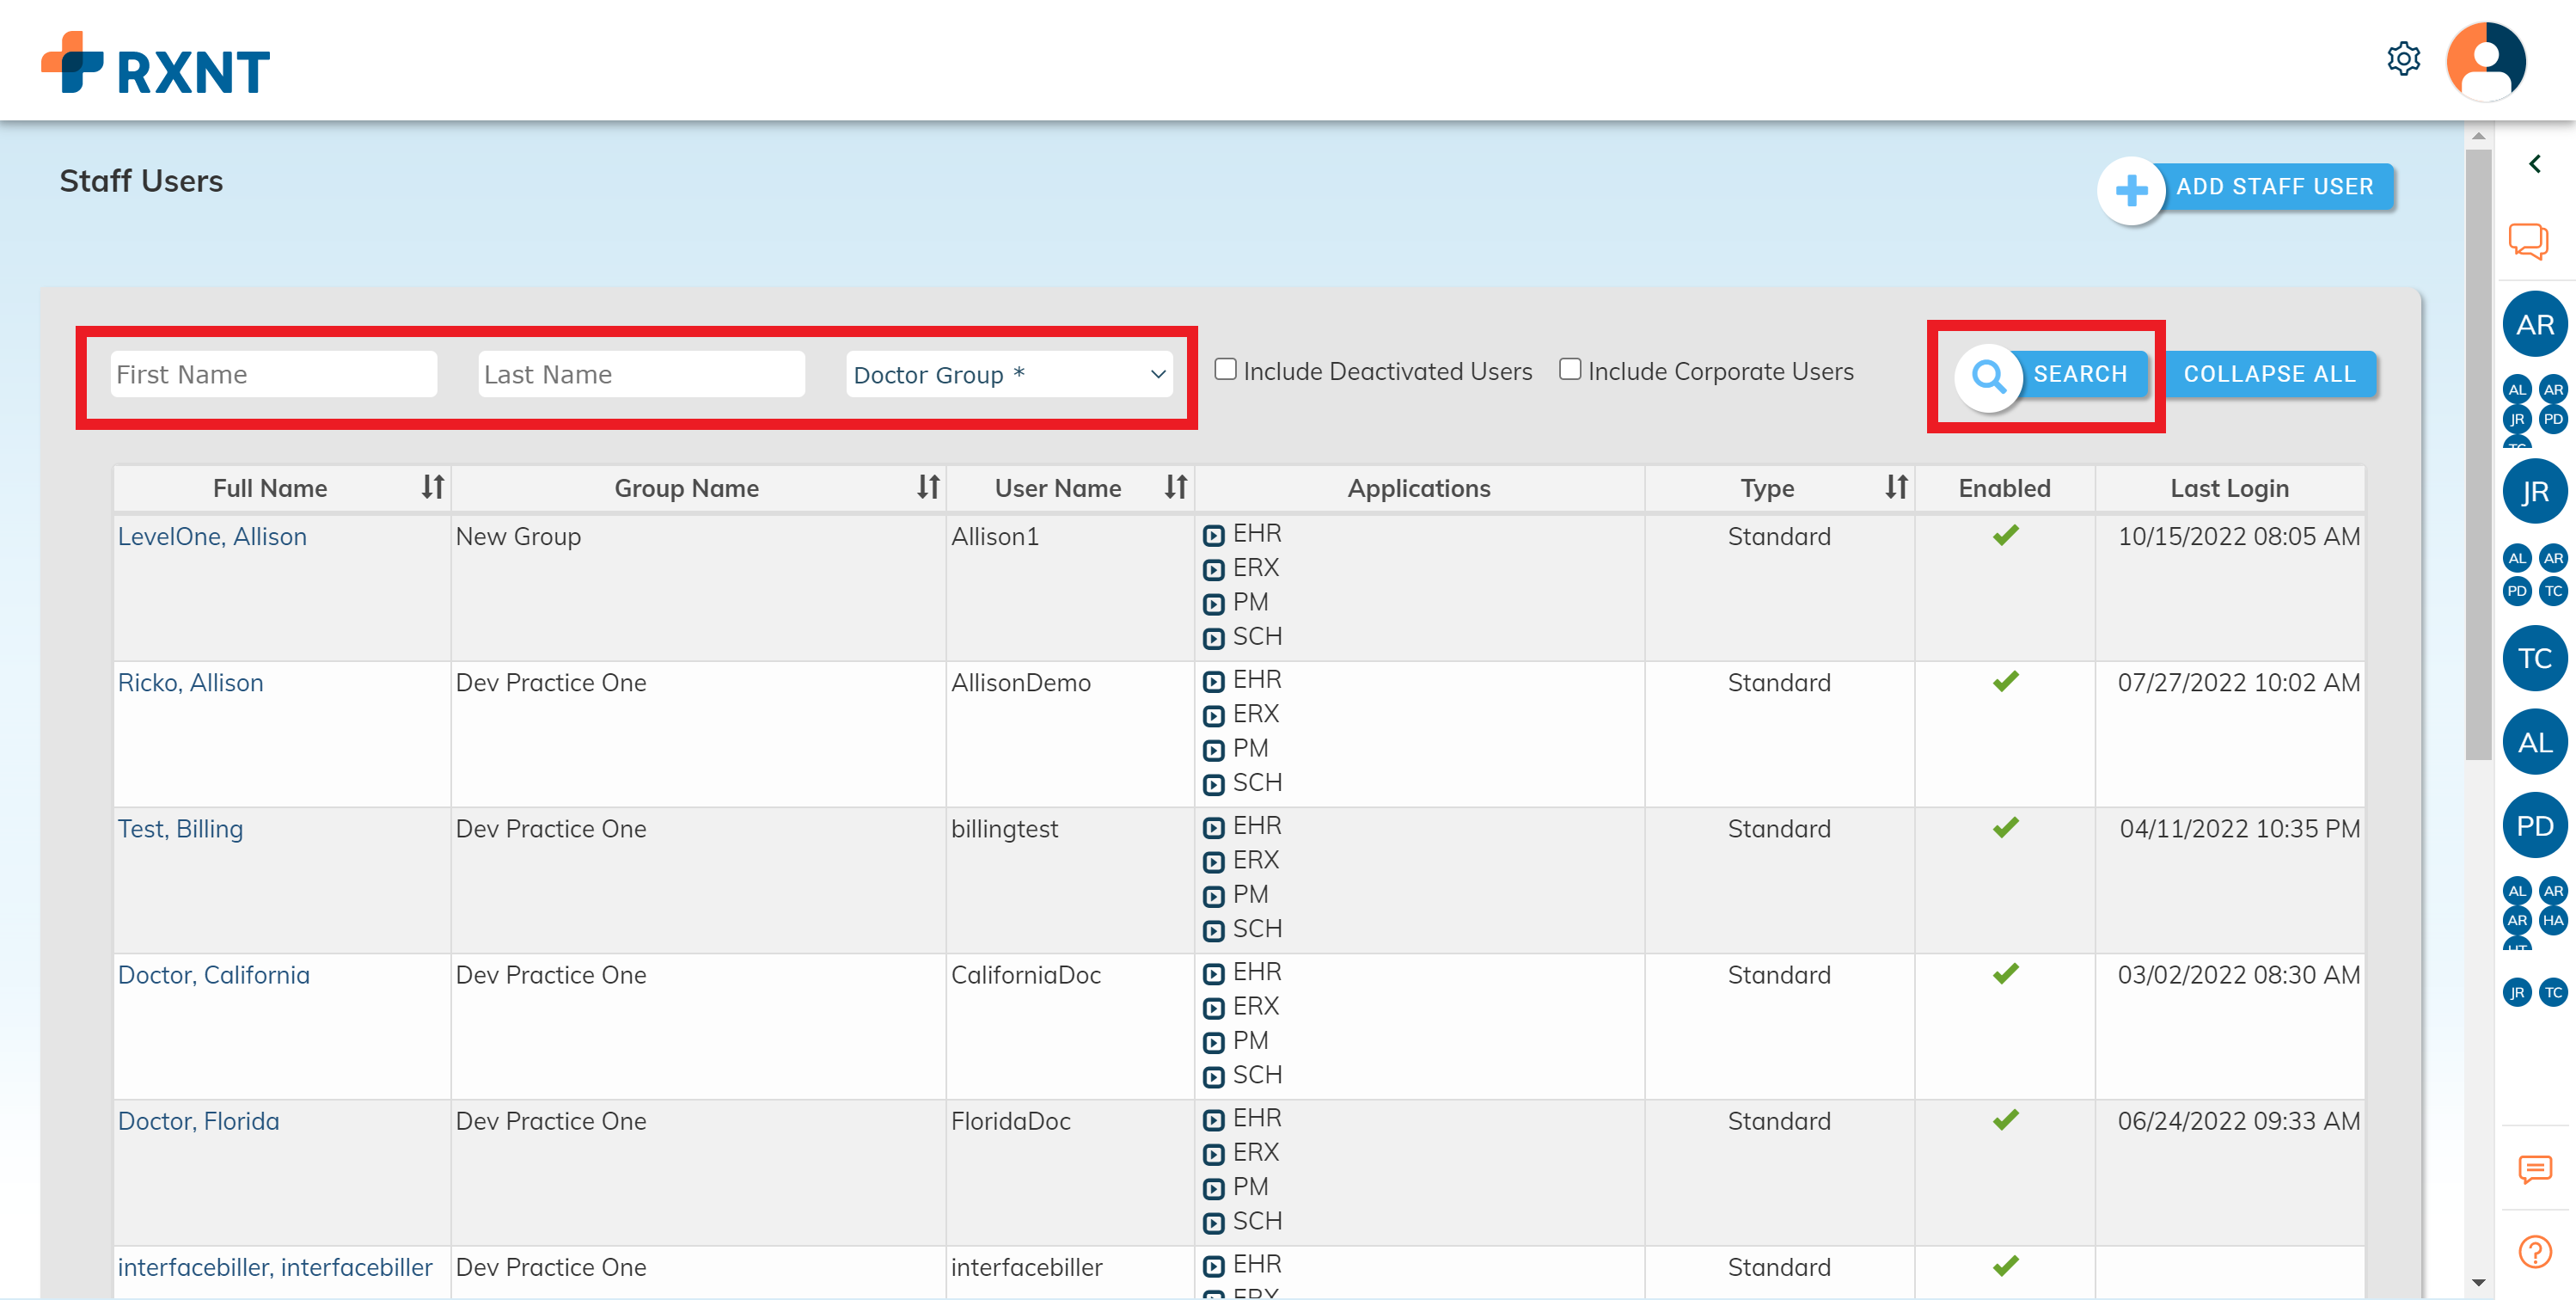2576x1300 pixels.
Task: Click the plus icon for Add Staff User
Action: tap(2131, 190)
